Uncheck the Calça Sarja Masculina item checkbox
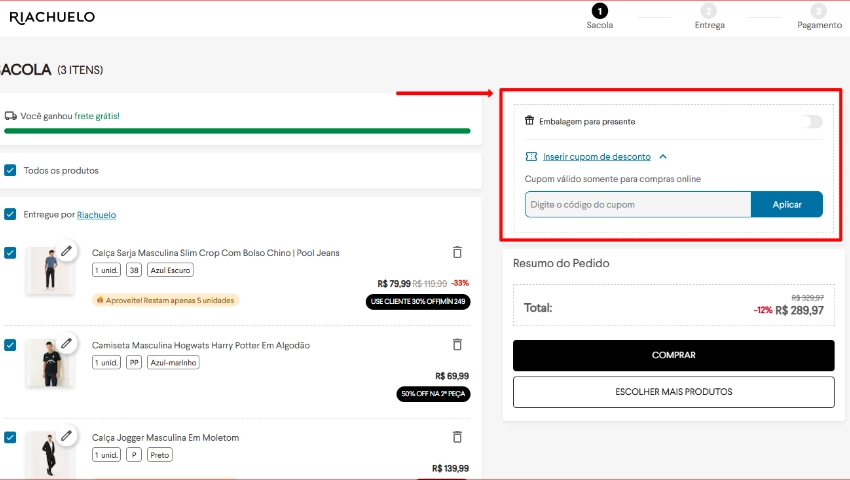Screen dimensions: 850x480 pyautogui.click(x=10, y=253)
